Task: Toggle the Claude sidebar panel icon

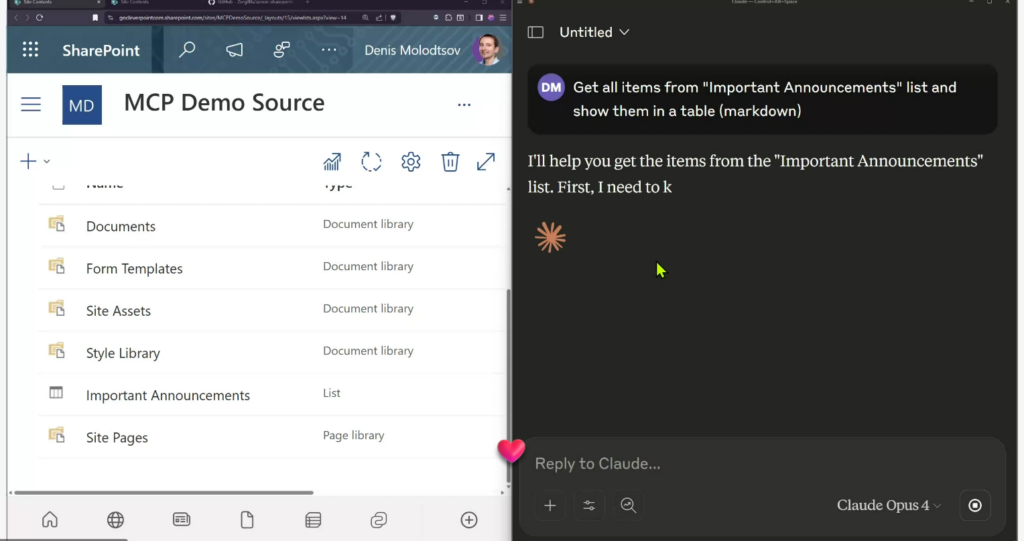Action: [536, 32]
